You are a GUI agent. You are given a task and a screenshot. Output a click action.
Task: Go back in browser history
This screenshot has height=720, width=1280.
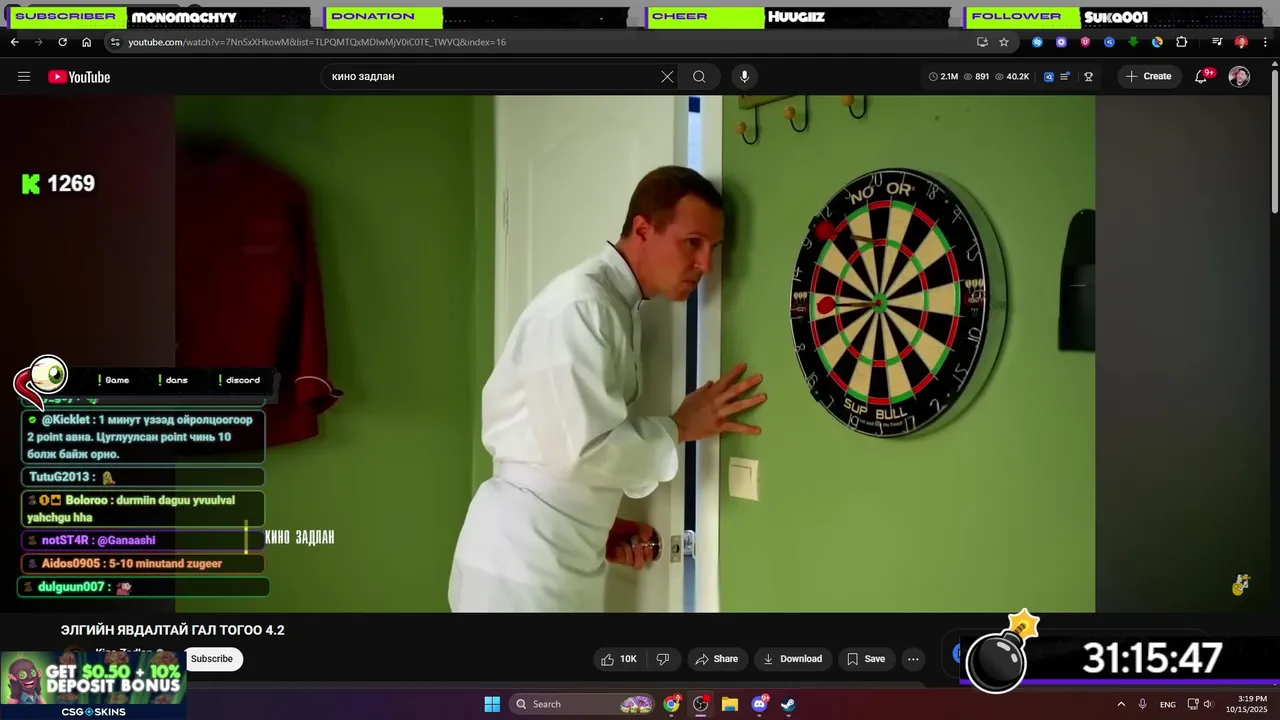point(14,42)
